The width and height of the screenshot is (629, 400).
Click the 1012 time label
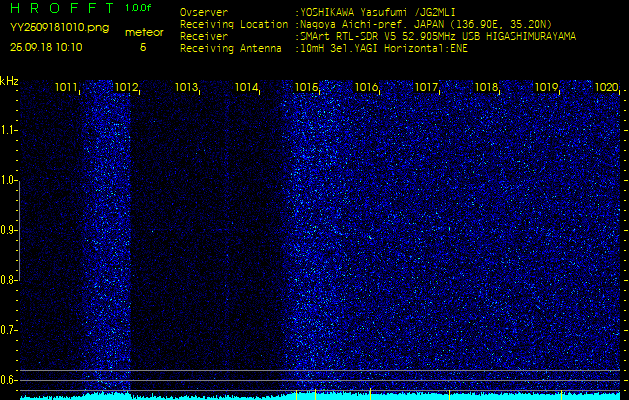click(126, 87)
